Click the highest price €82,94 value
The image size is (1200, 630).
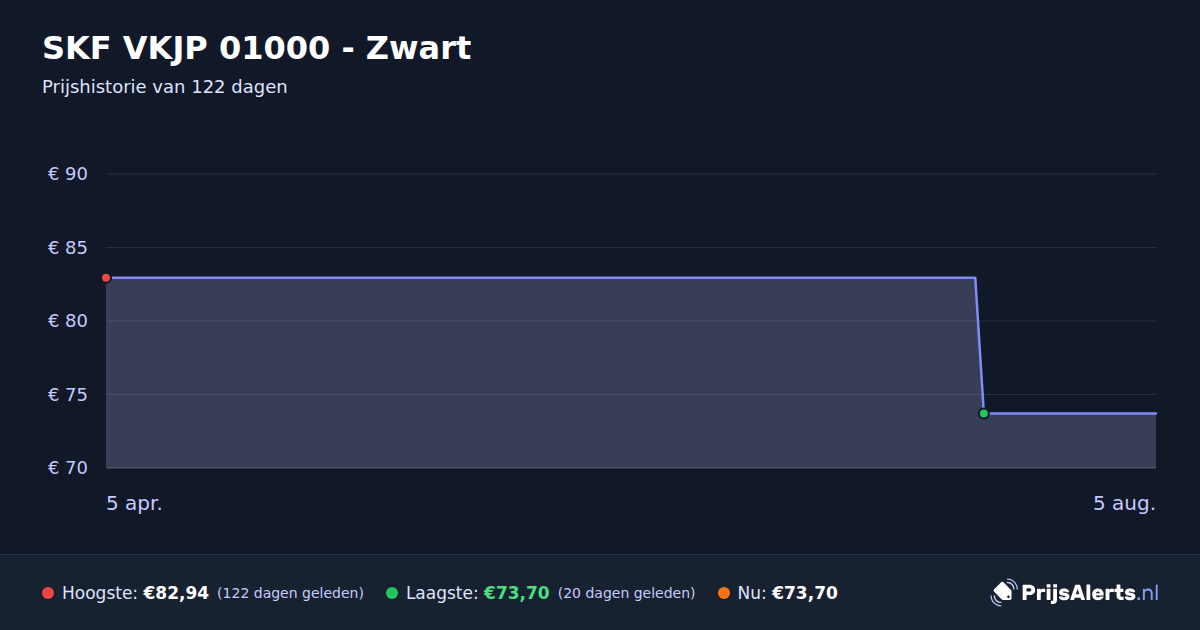click(176, 593)
